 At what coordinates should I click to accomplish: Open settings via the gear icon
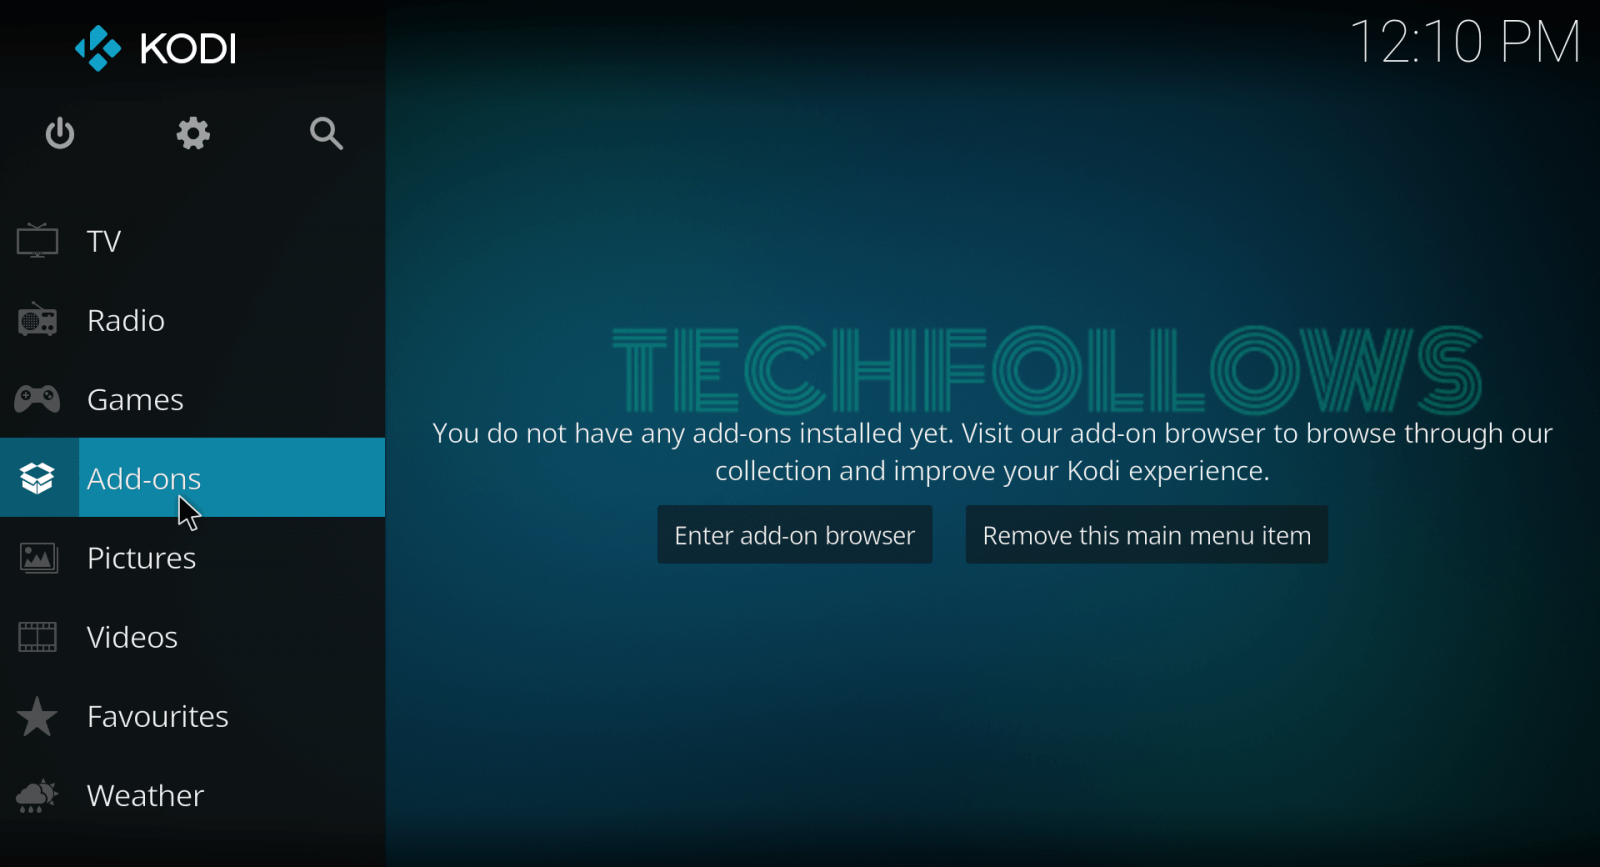point(193,133)
